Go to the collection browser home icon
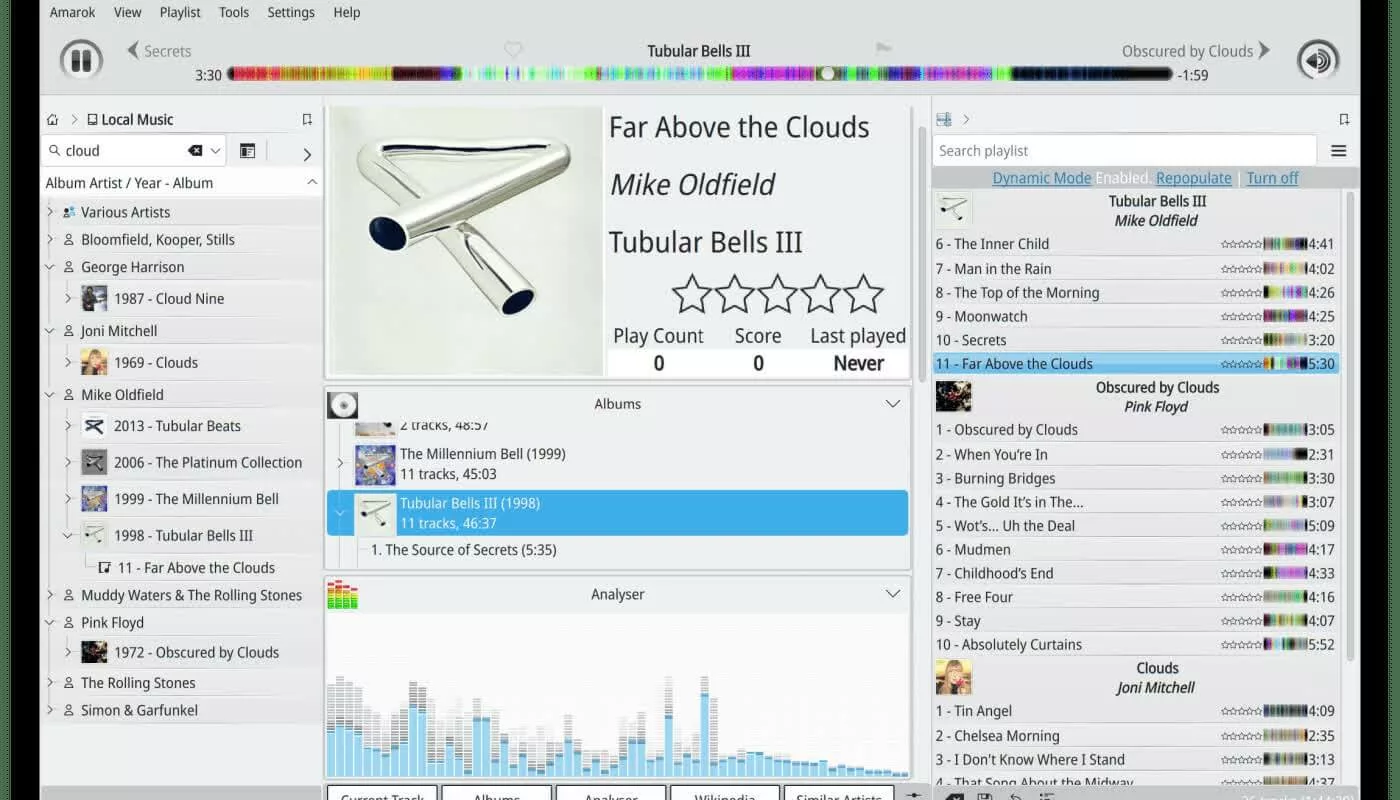The height and width of the screenshot is (800, 1400). point(52,119)
